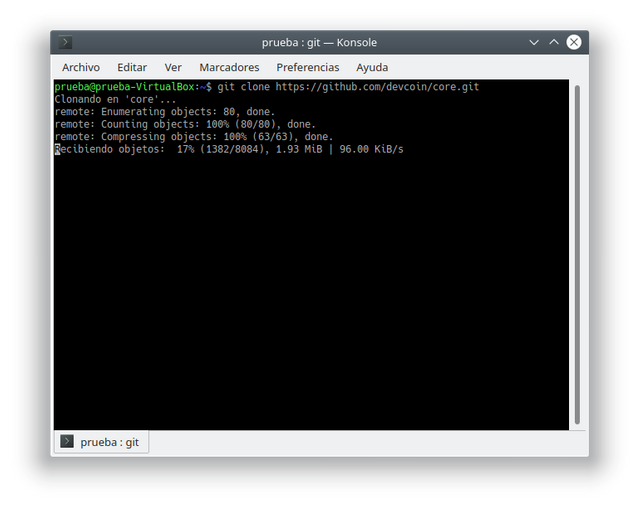This screenshot has width=640, height=508.
Task: Open the Editar menu
Action: tap(132, 67)
